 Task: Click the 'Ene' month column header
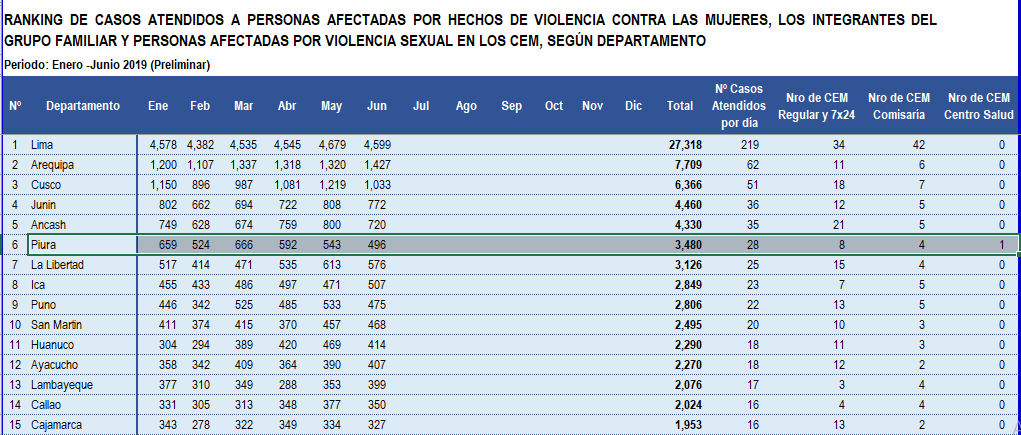coord(158,106)
